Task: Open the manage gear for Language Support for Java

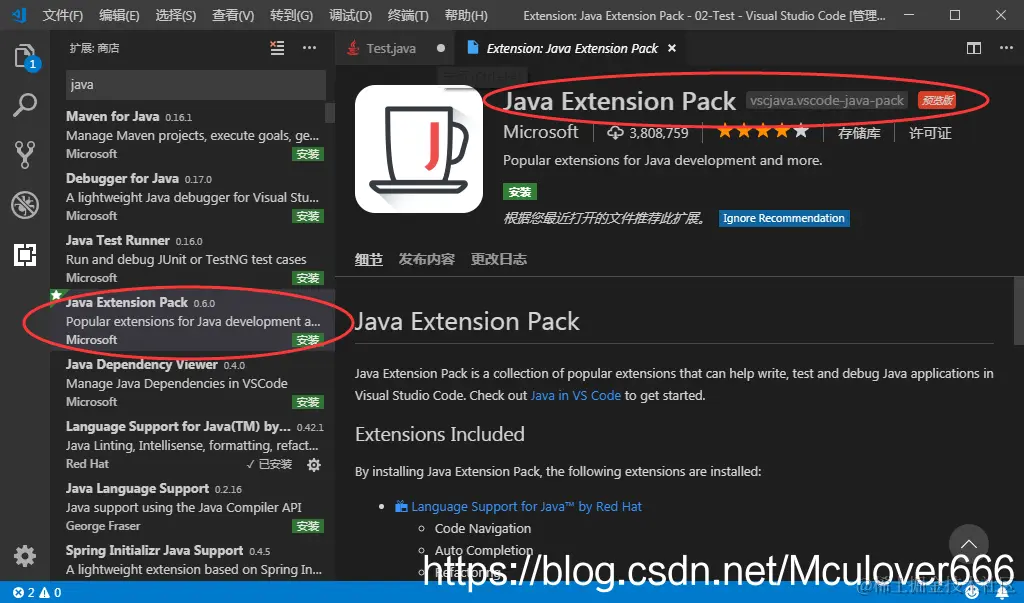Action: pos(314,464)
